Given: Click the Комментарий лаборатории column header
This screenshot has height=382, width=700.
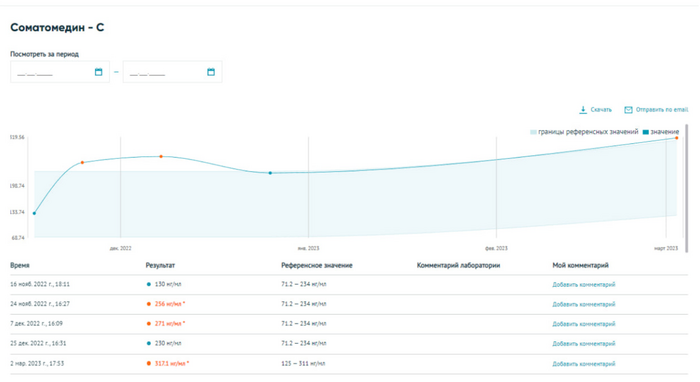Looking at the screenshot, I should [x=458, y=266].
